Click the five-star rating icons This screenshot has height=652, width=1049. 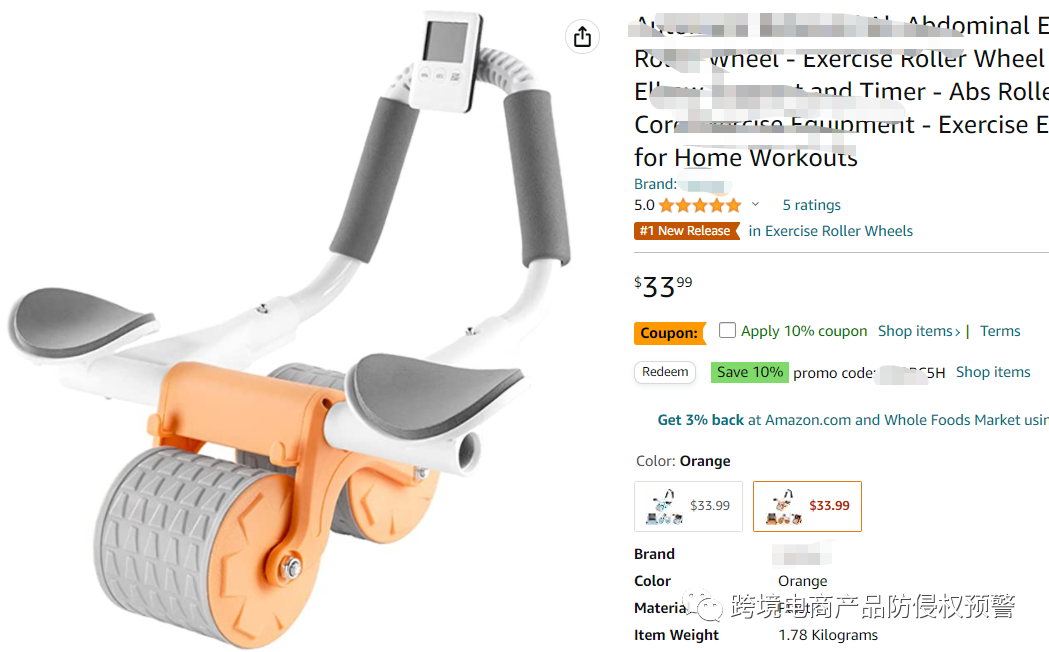pos(700,205)
